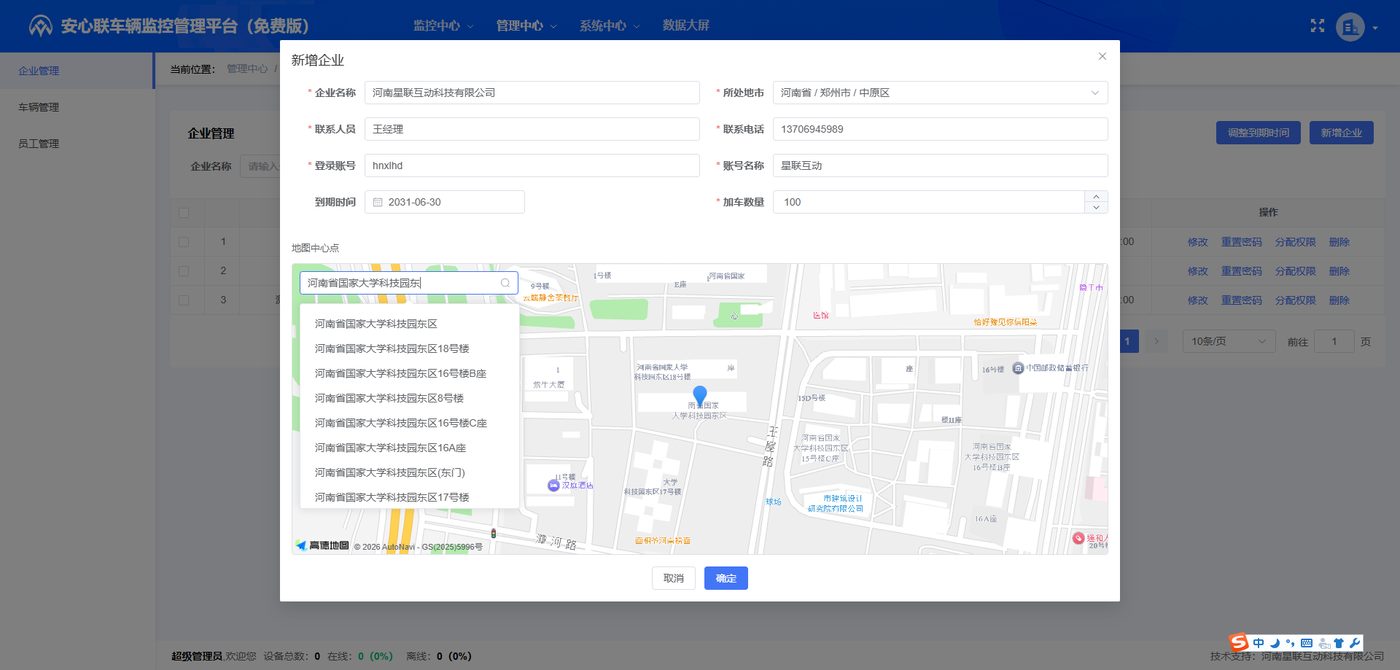Tick the checkbox for table row 1

click(x=183, y=241)
